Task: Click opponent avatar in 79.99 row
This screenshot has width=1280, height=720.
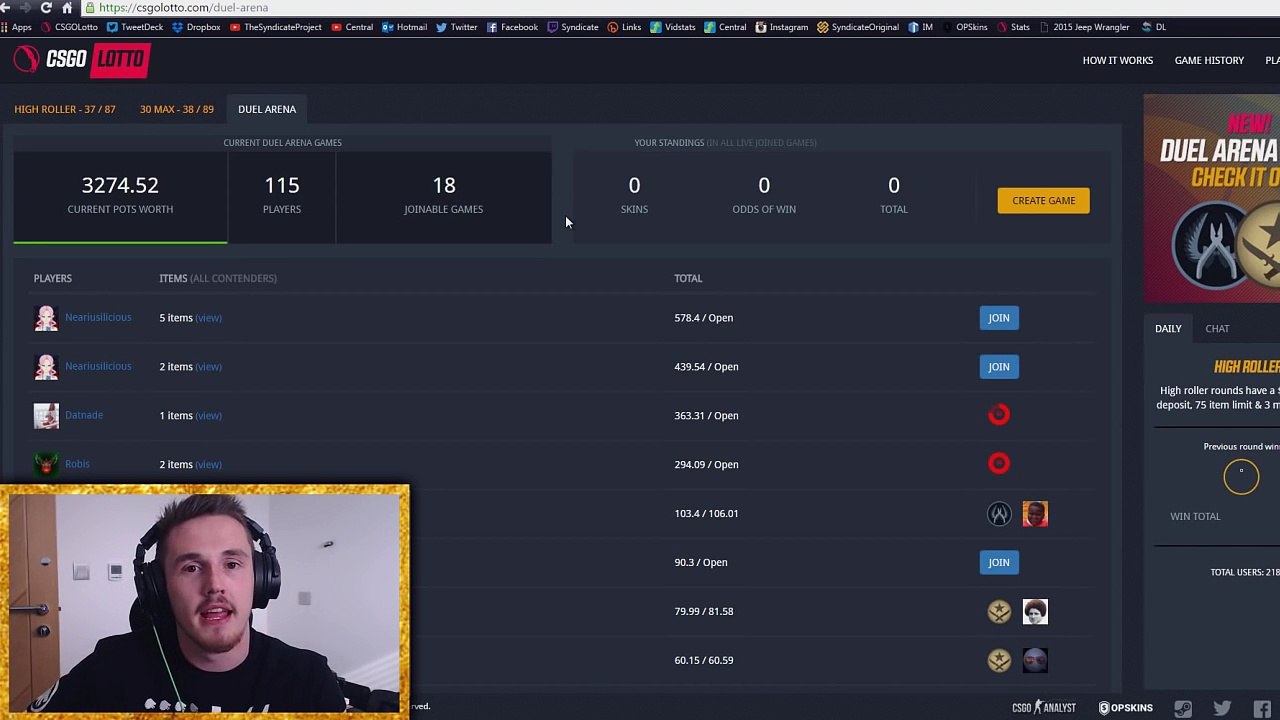Action: point(1035,611)
